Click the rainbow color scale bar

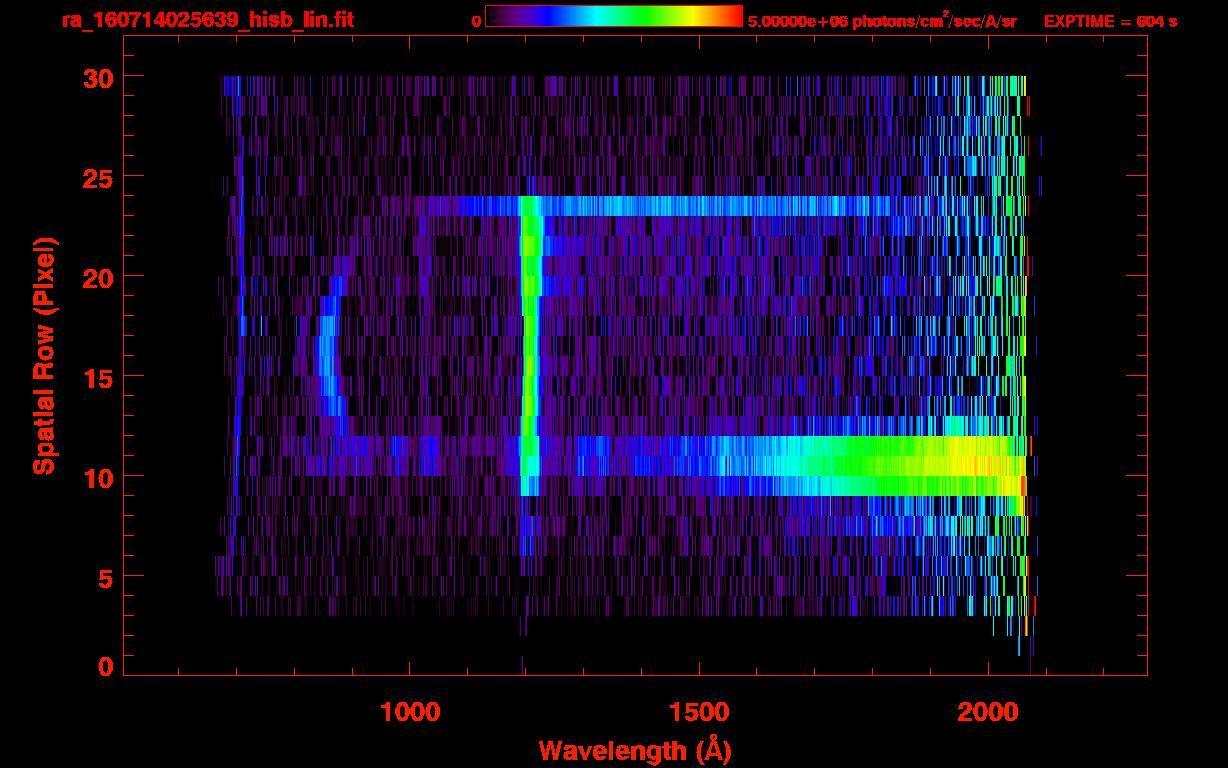[613, 16]
